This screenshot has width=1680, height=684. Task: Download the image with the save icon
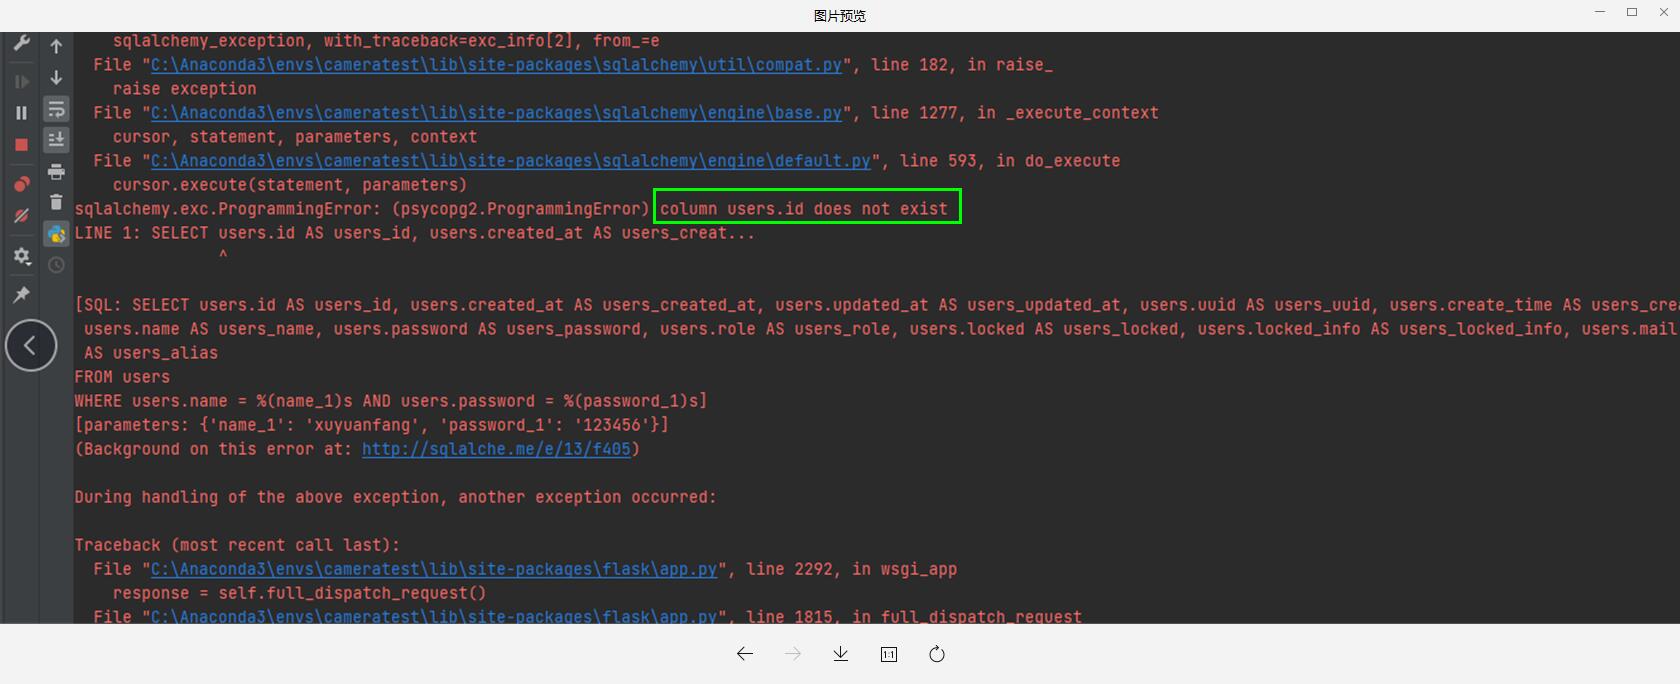point(840,654)
